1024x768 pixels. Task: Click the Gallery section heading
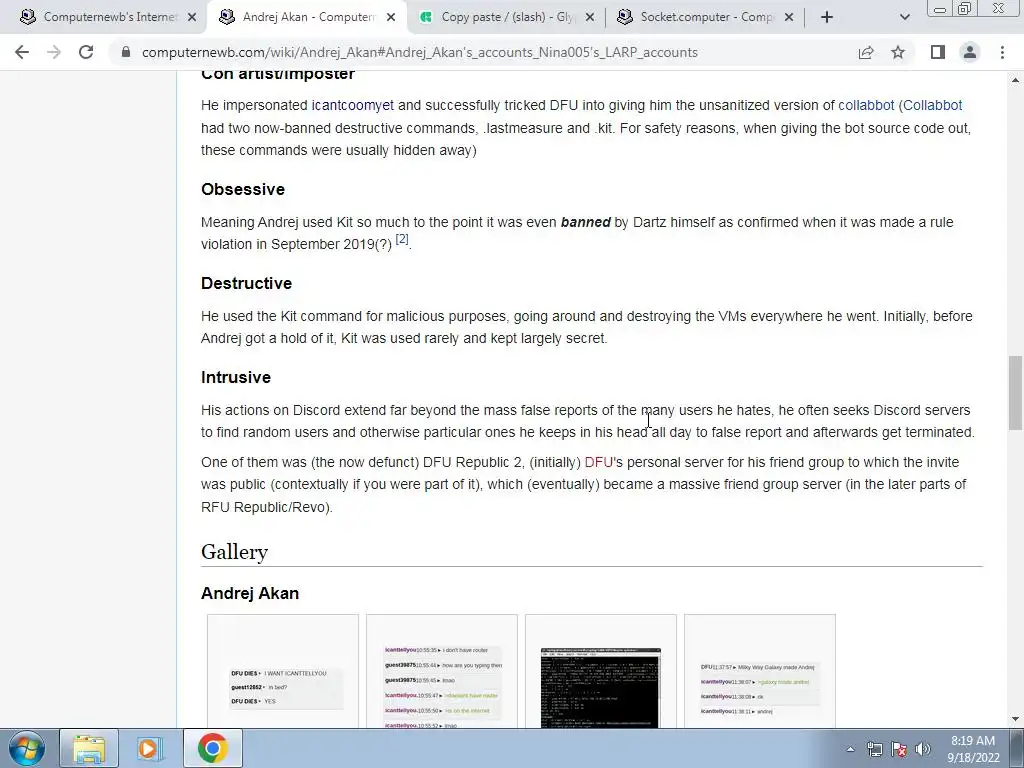pos(234,552)
